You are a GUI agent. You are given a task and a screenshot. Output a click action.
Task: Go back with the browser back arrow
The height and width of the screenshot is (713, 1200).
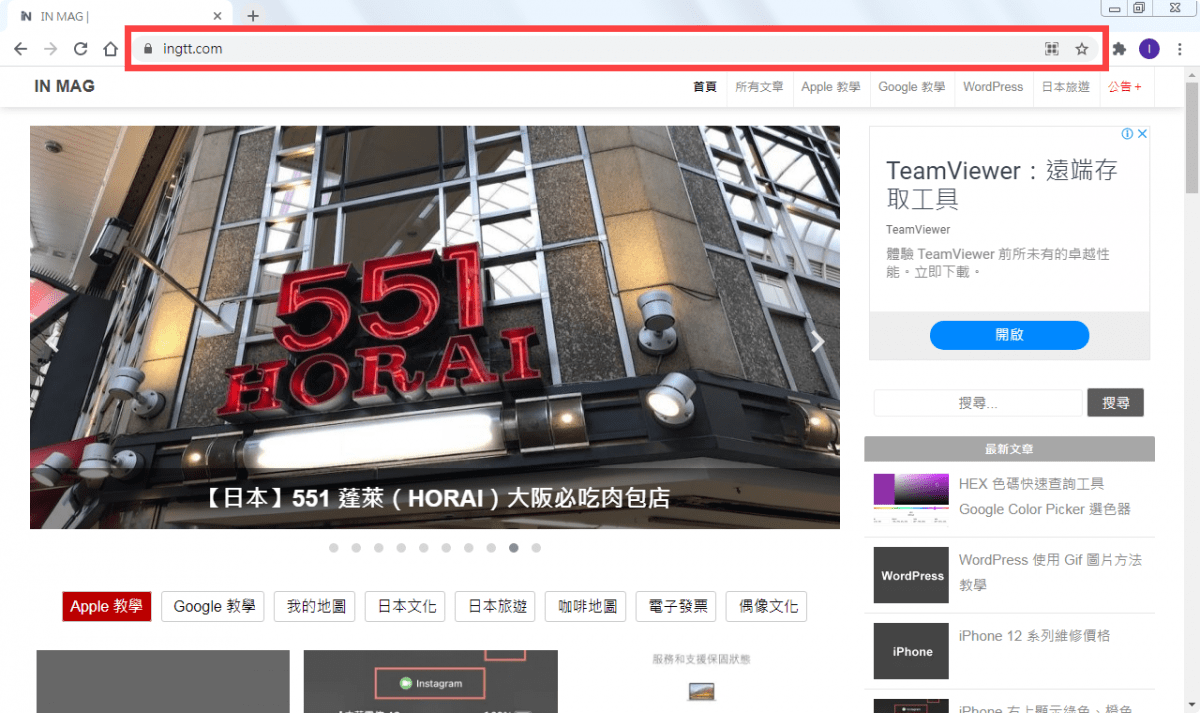pyautogui.click(x=20, y=49)
